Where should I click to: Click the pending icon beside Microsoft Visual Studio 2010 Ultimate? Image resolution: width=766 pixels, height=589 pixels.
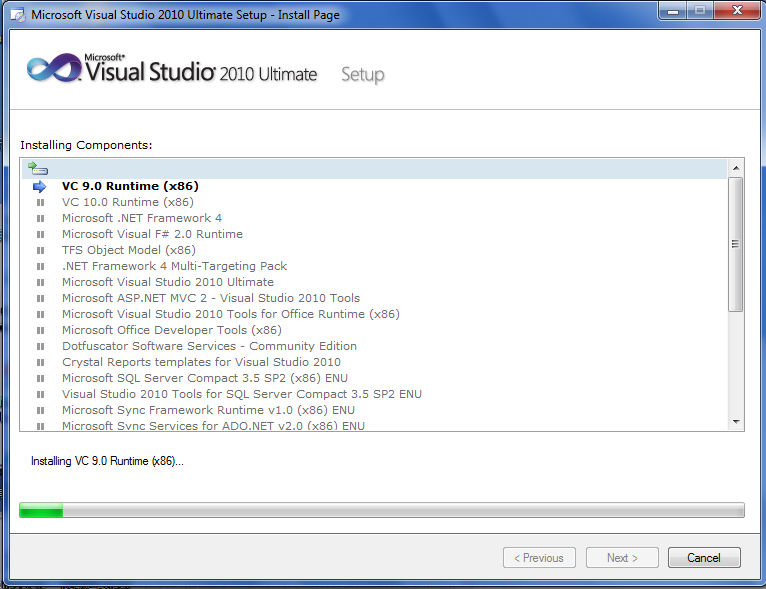(x=41, y=282)
